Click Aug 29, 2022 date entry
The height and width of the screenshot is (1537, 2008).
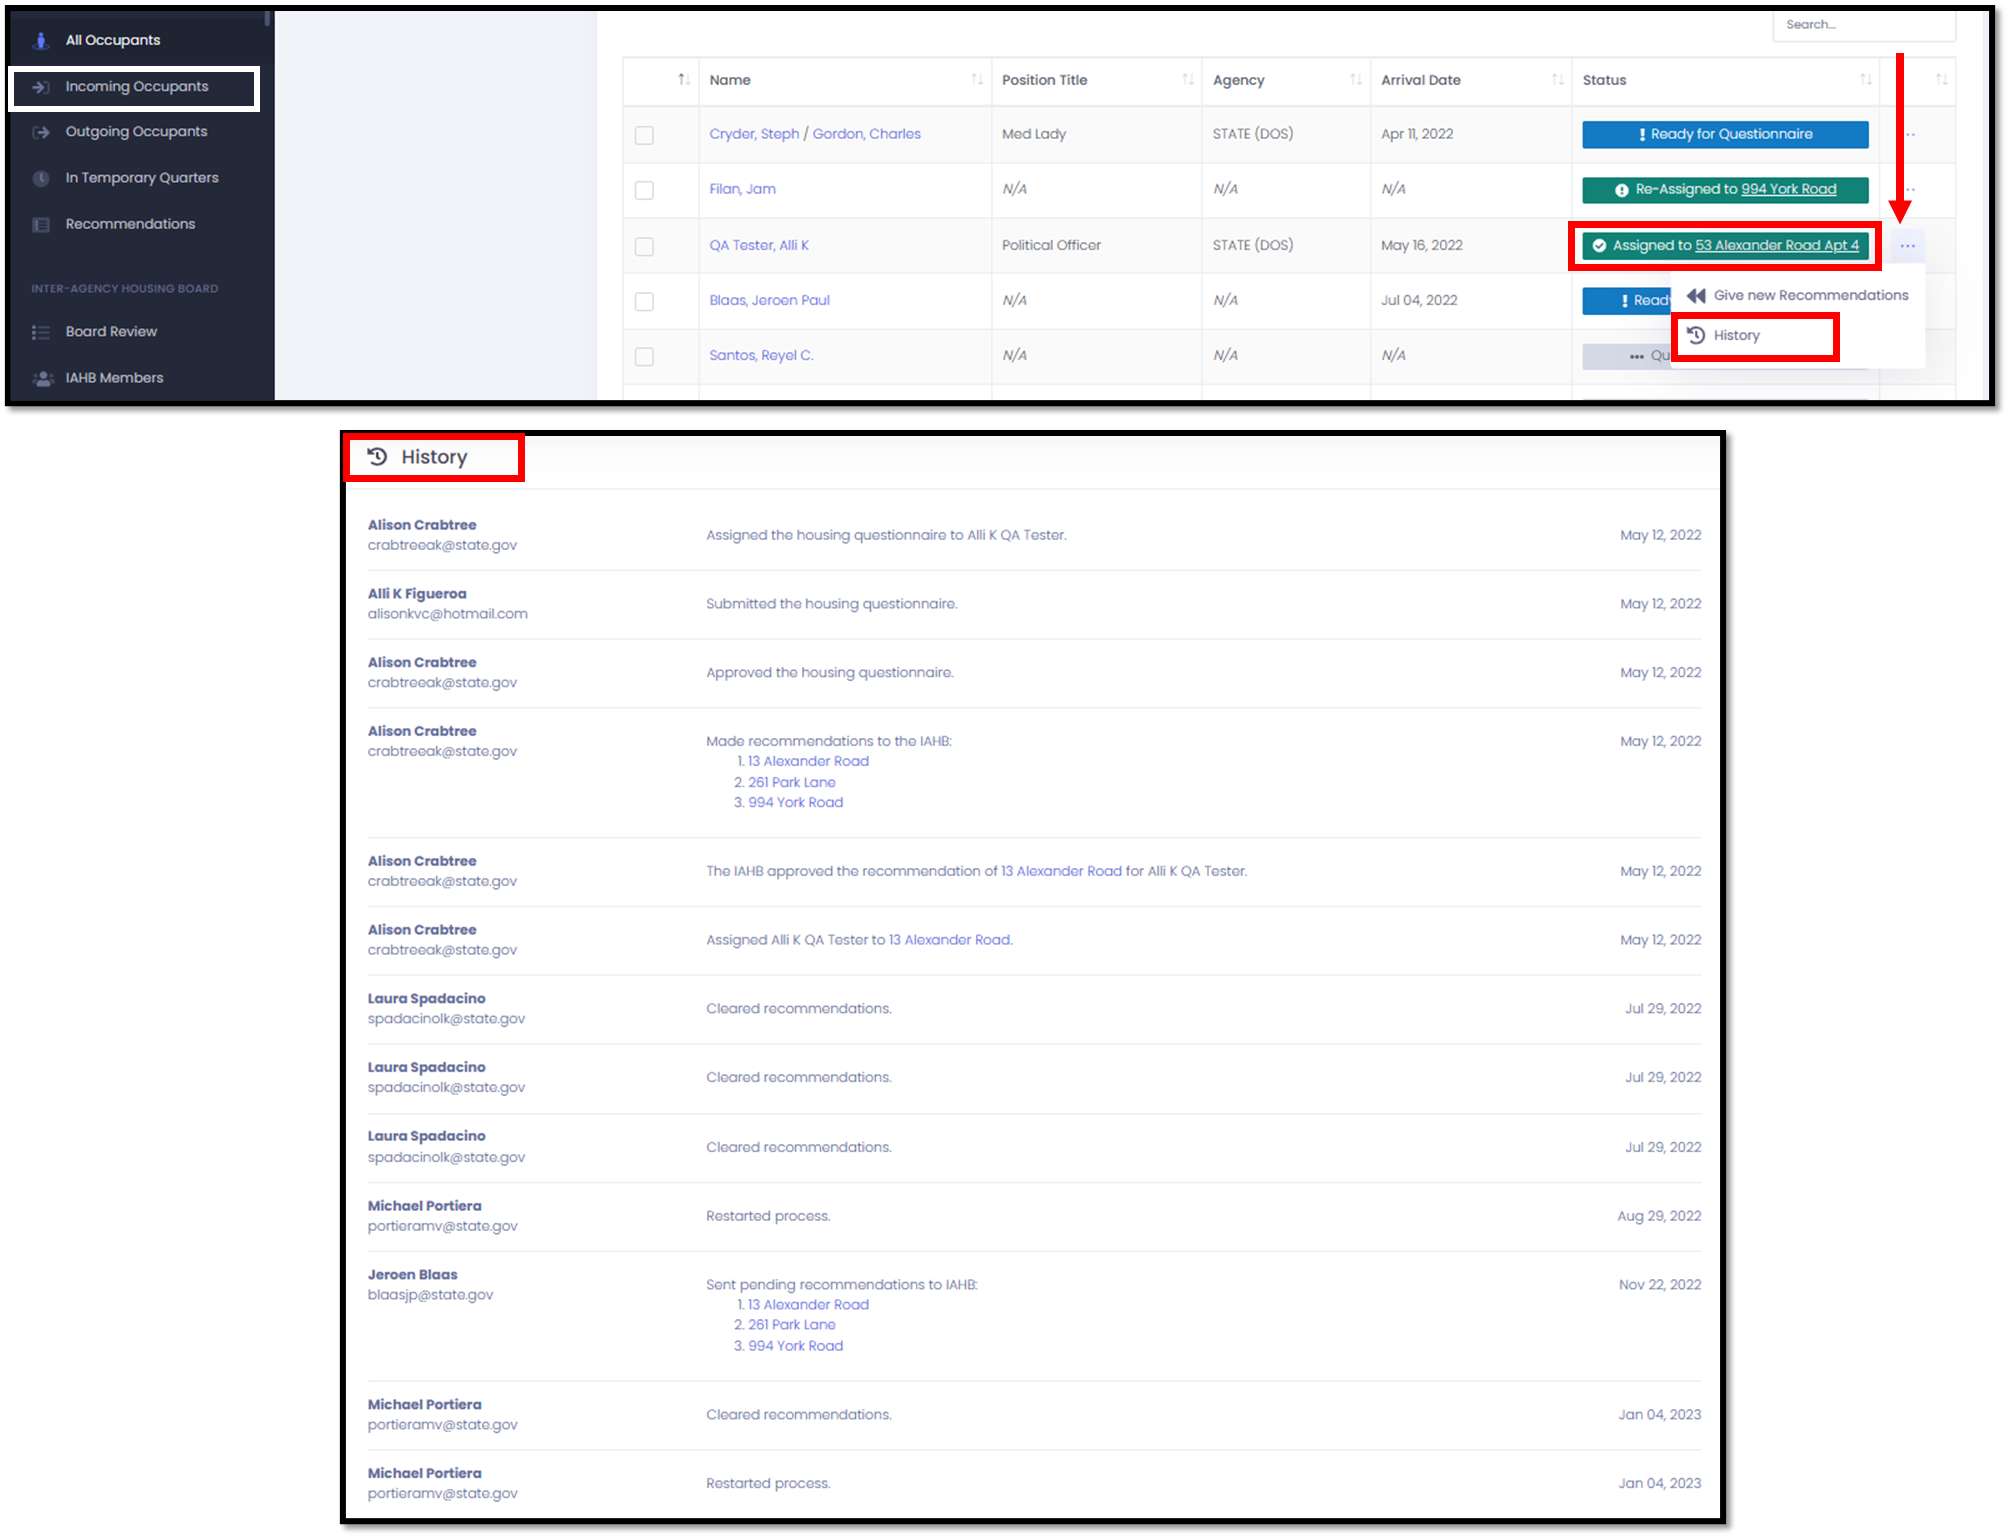coord(1659,1216)
